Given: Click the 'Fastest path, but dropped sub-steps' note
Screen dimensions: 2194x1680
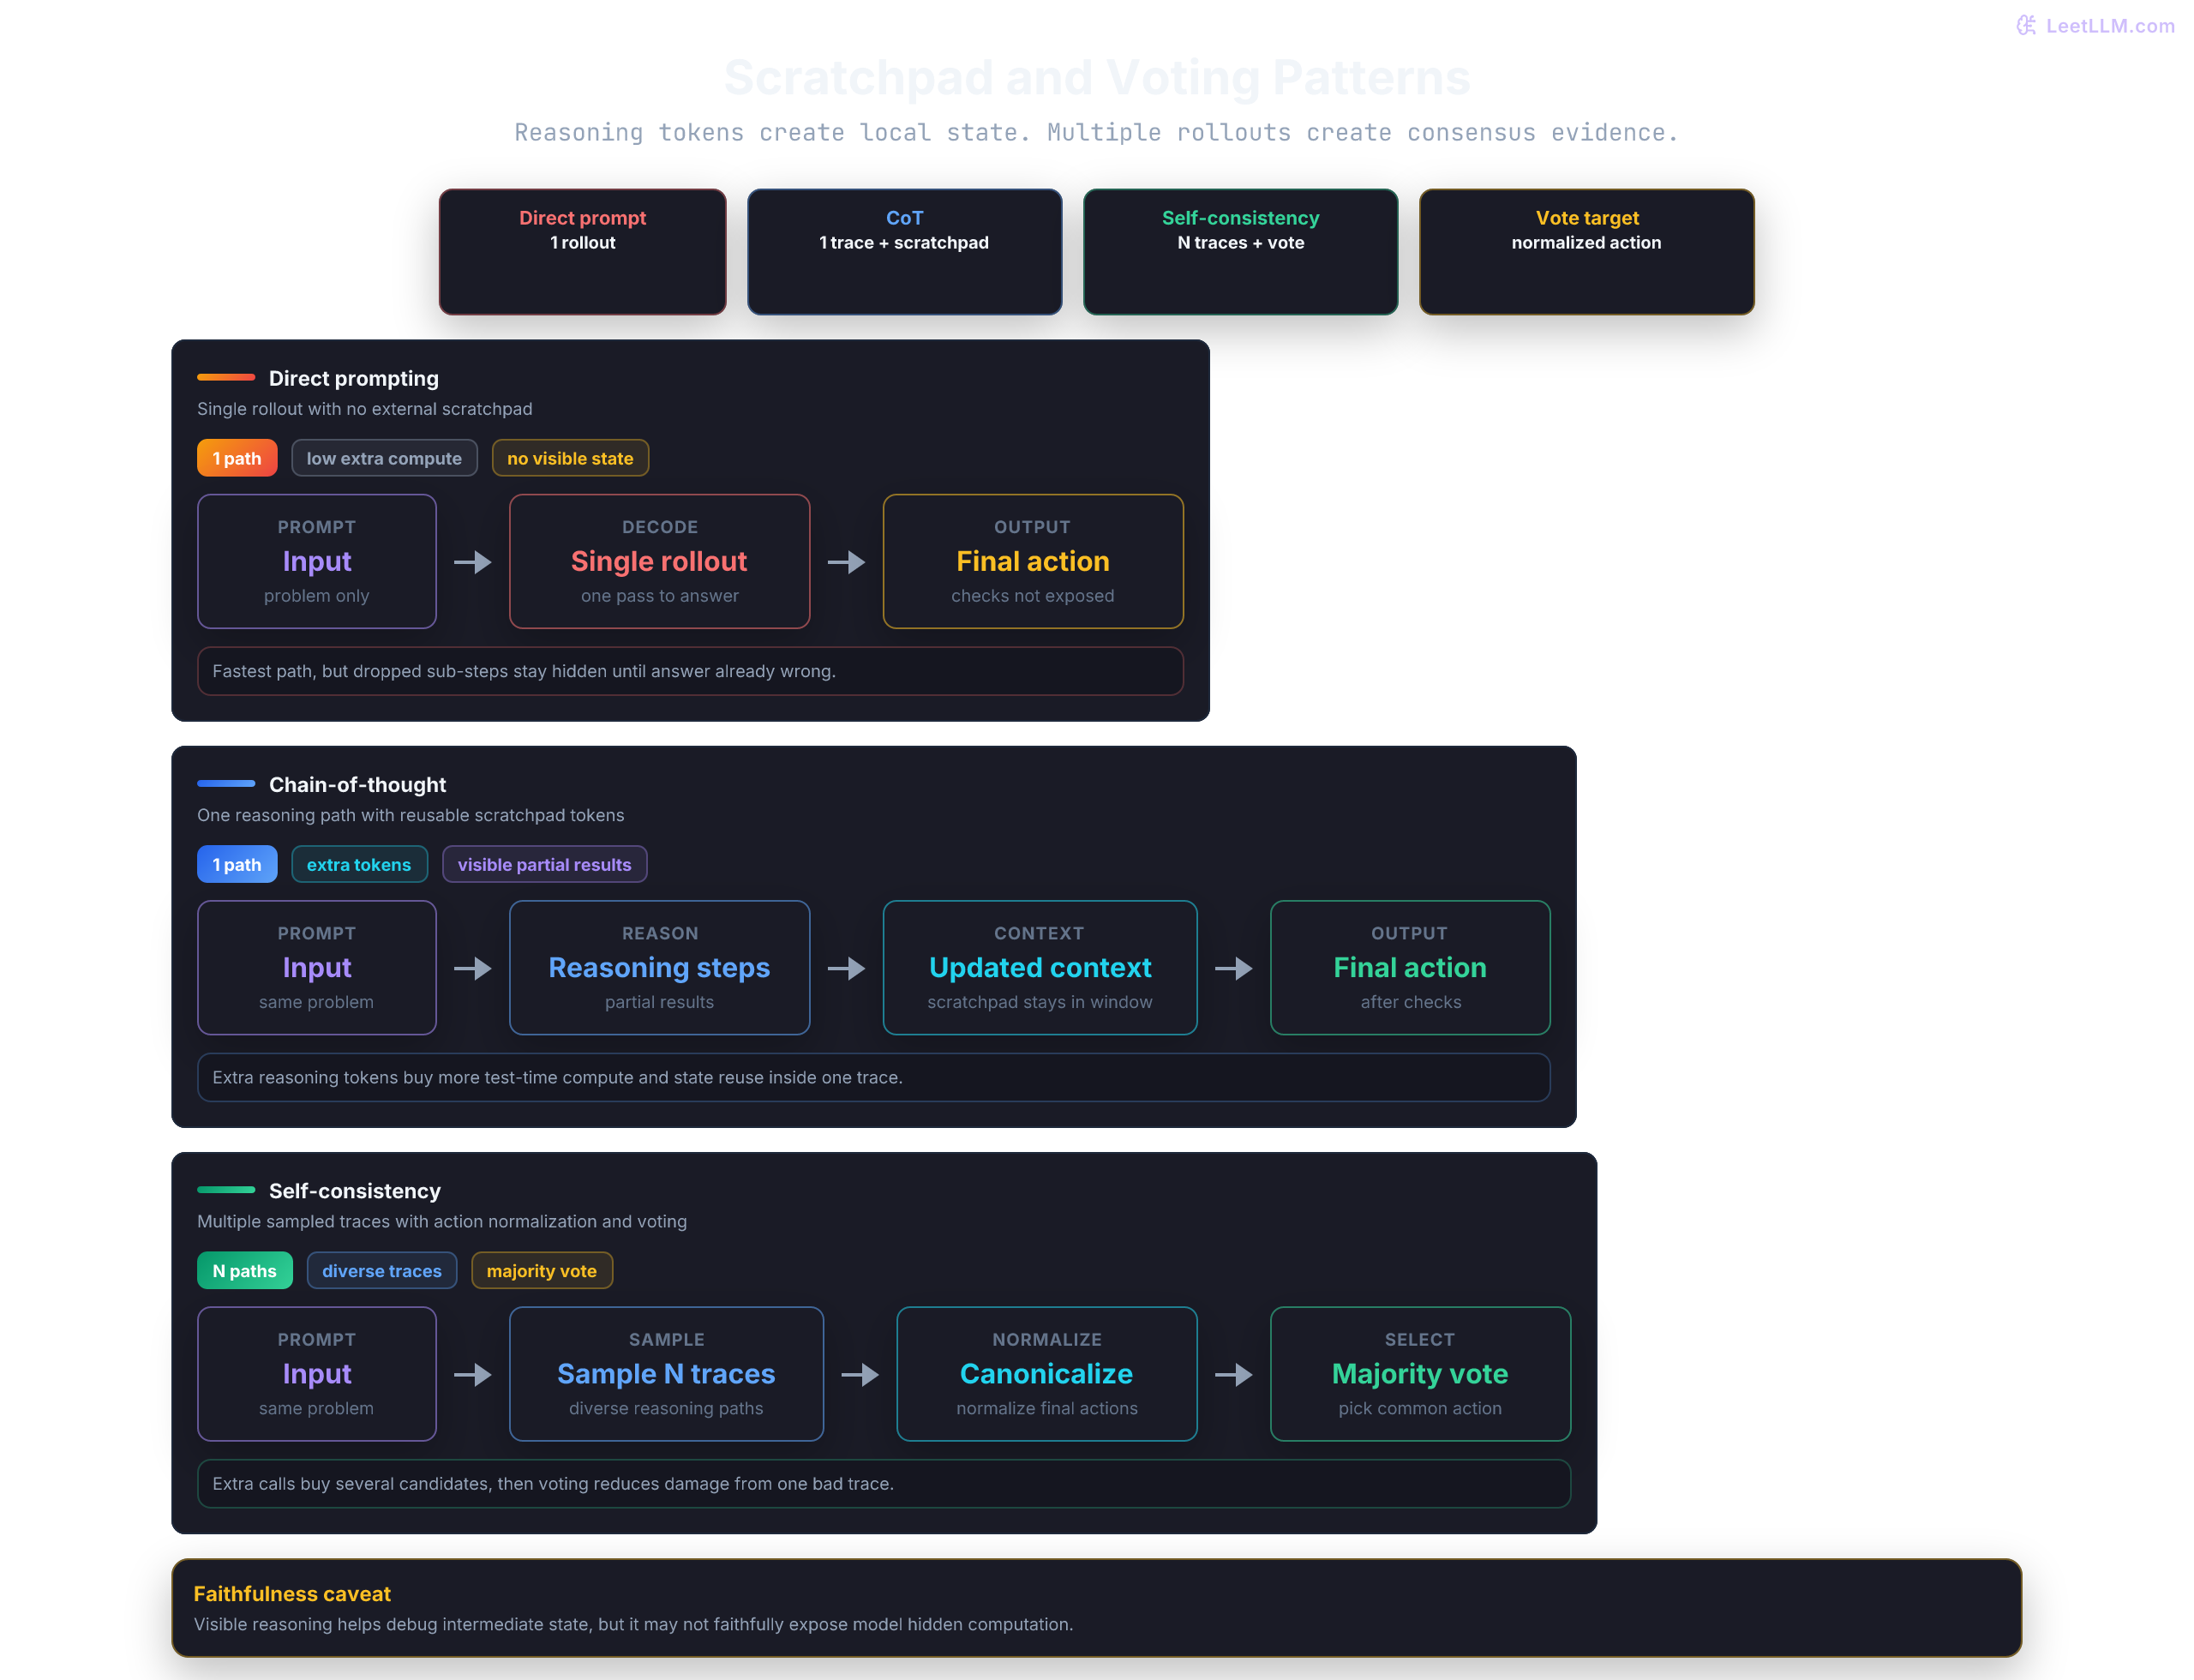Looking at the screenshot, I should pos(690,671).
